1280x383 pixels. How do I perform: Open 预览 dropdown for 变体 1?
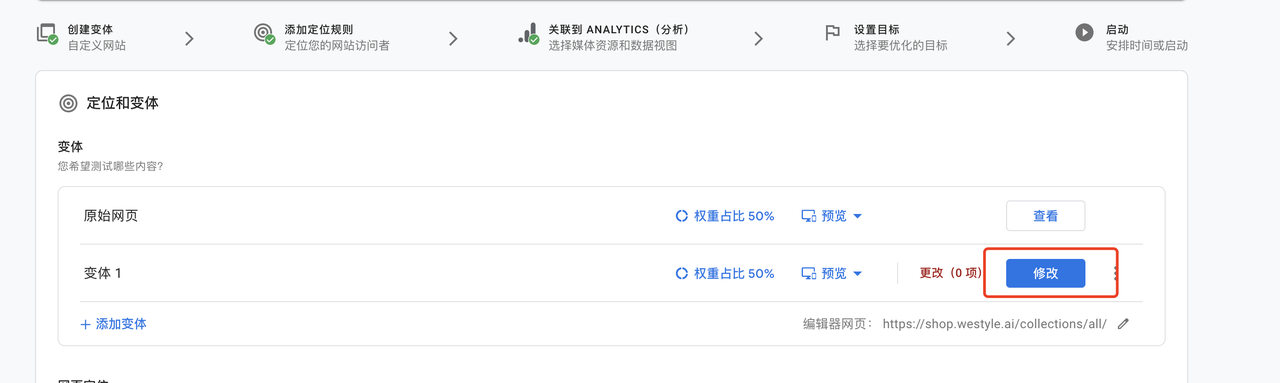tap(832, 273)
